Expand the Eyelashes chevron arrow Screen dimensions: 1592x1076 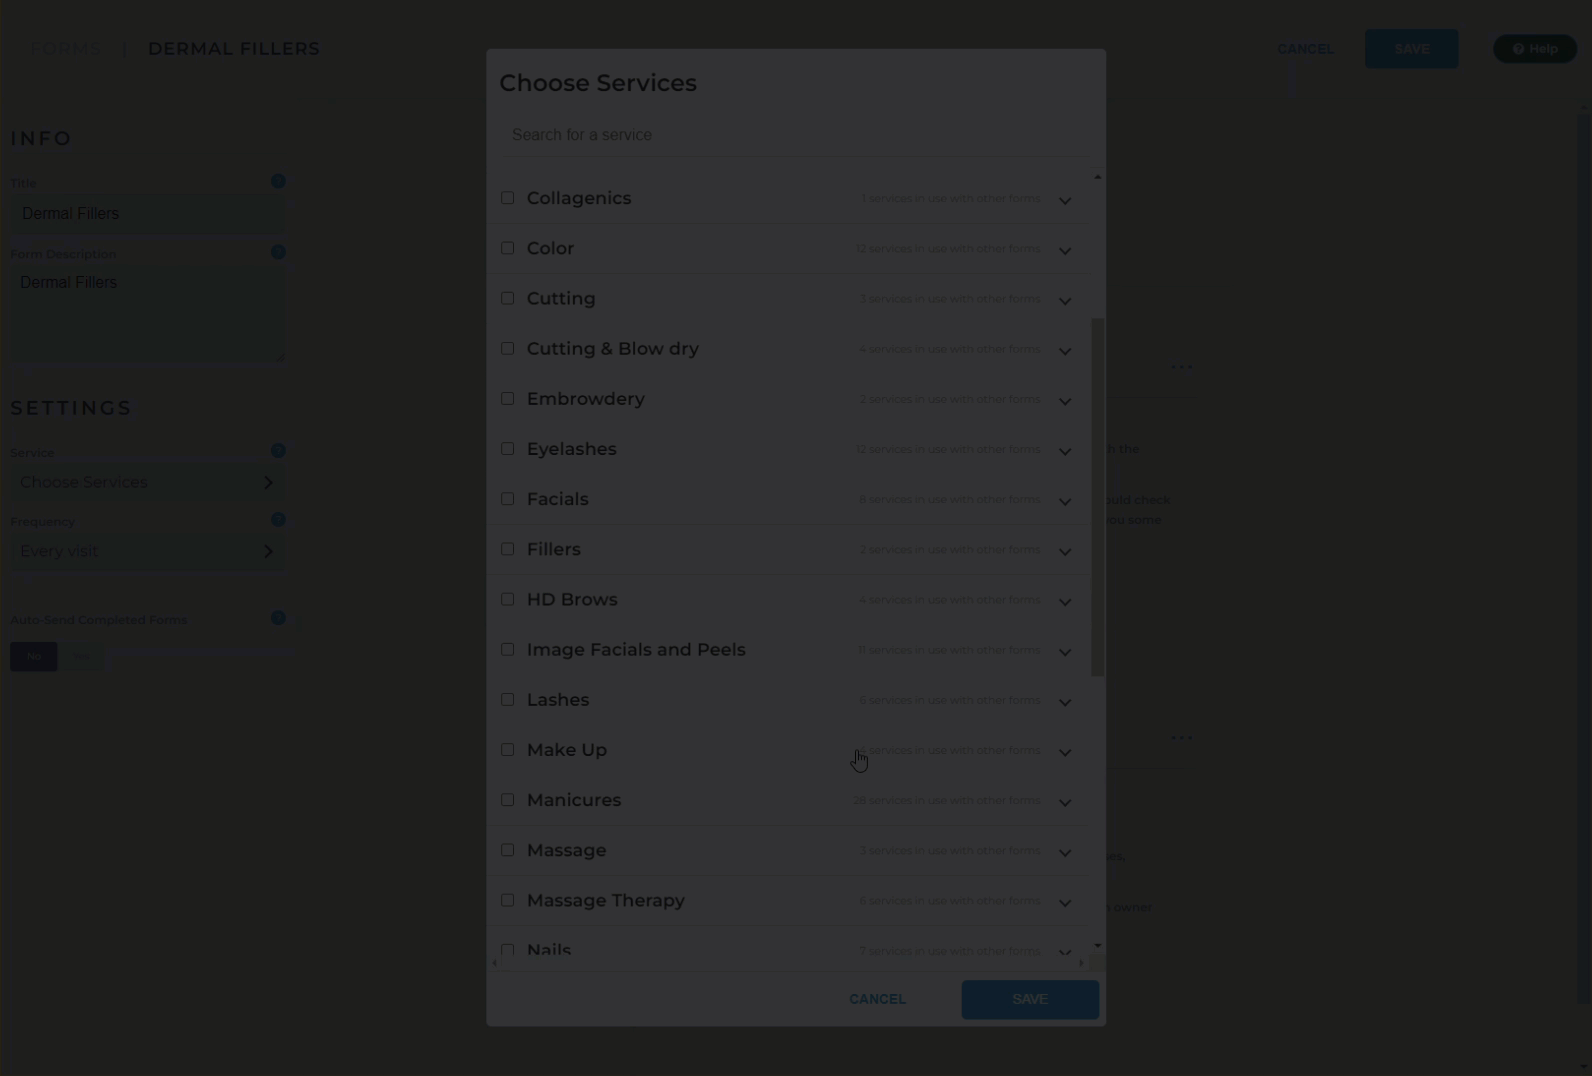(x=1065, y=451)
